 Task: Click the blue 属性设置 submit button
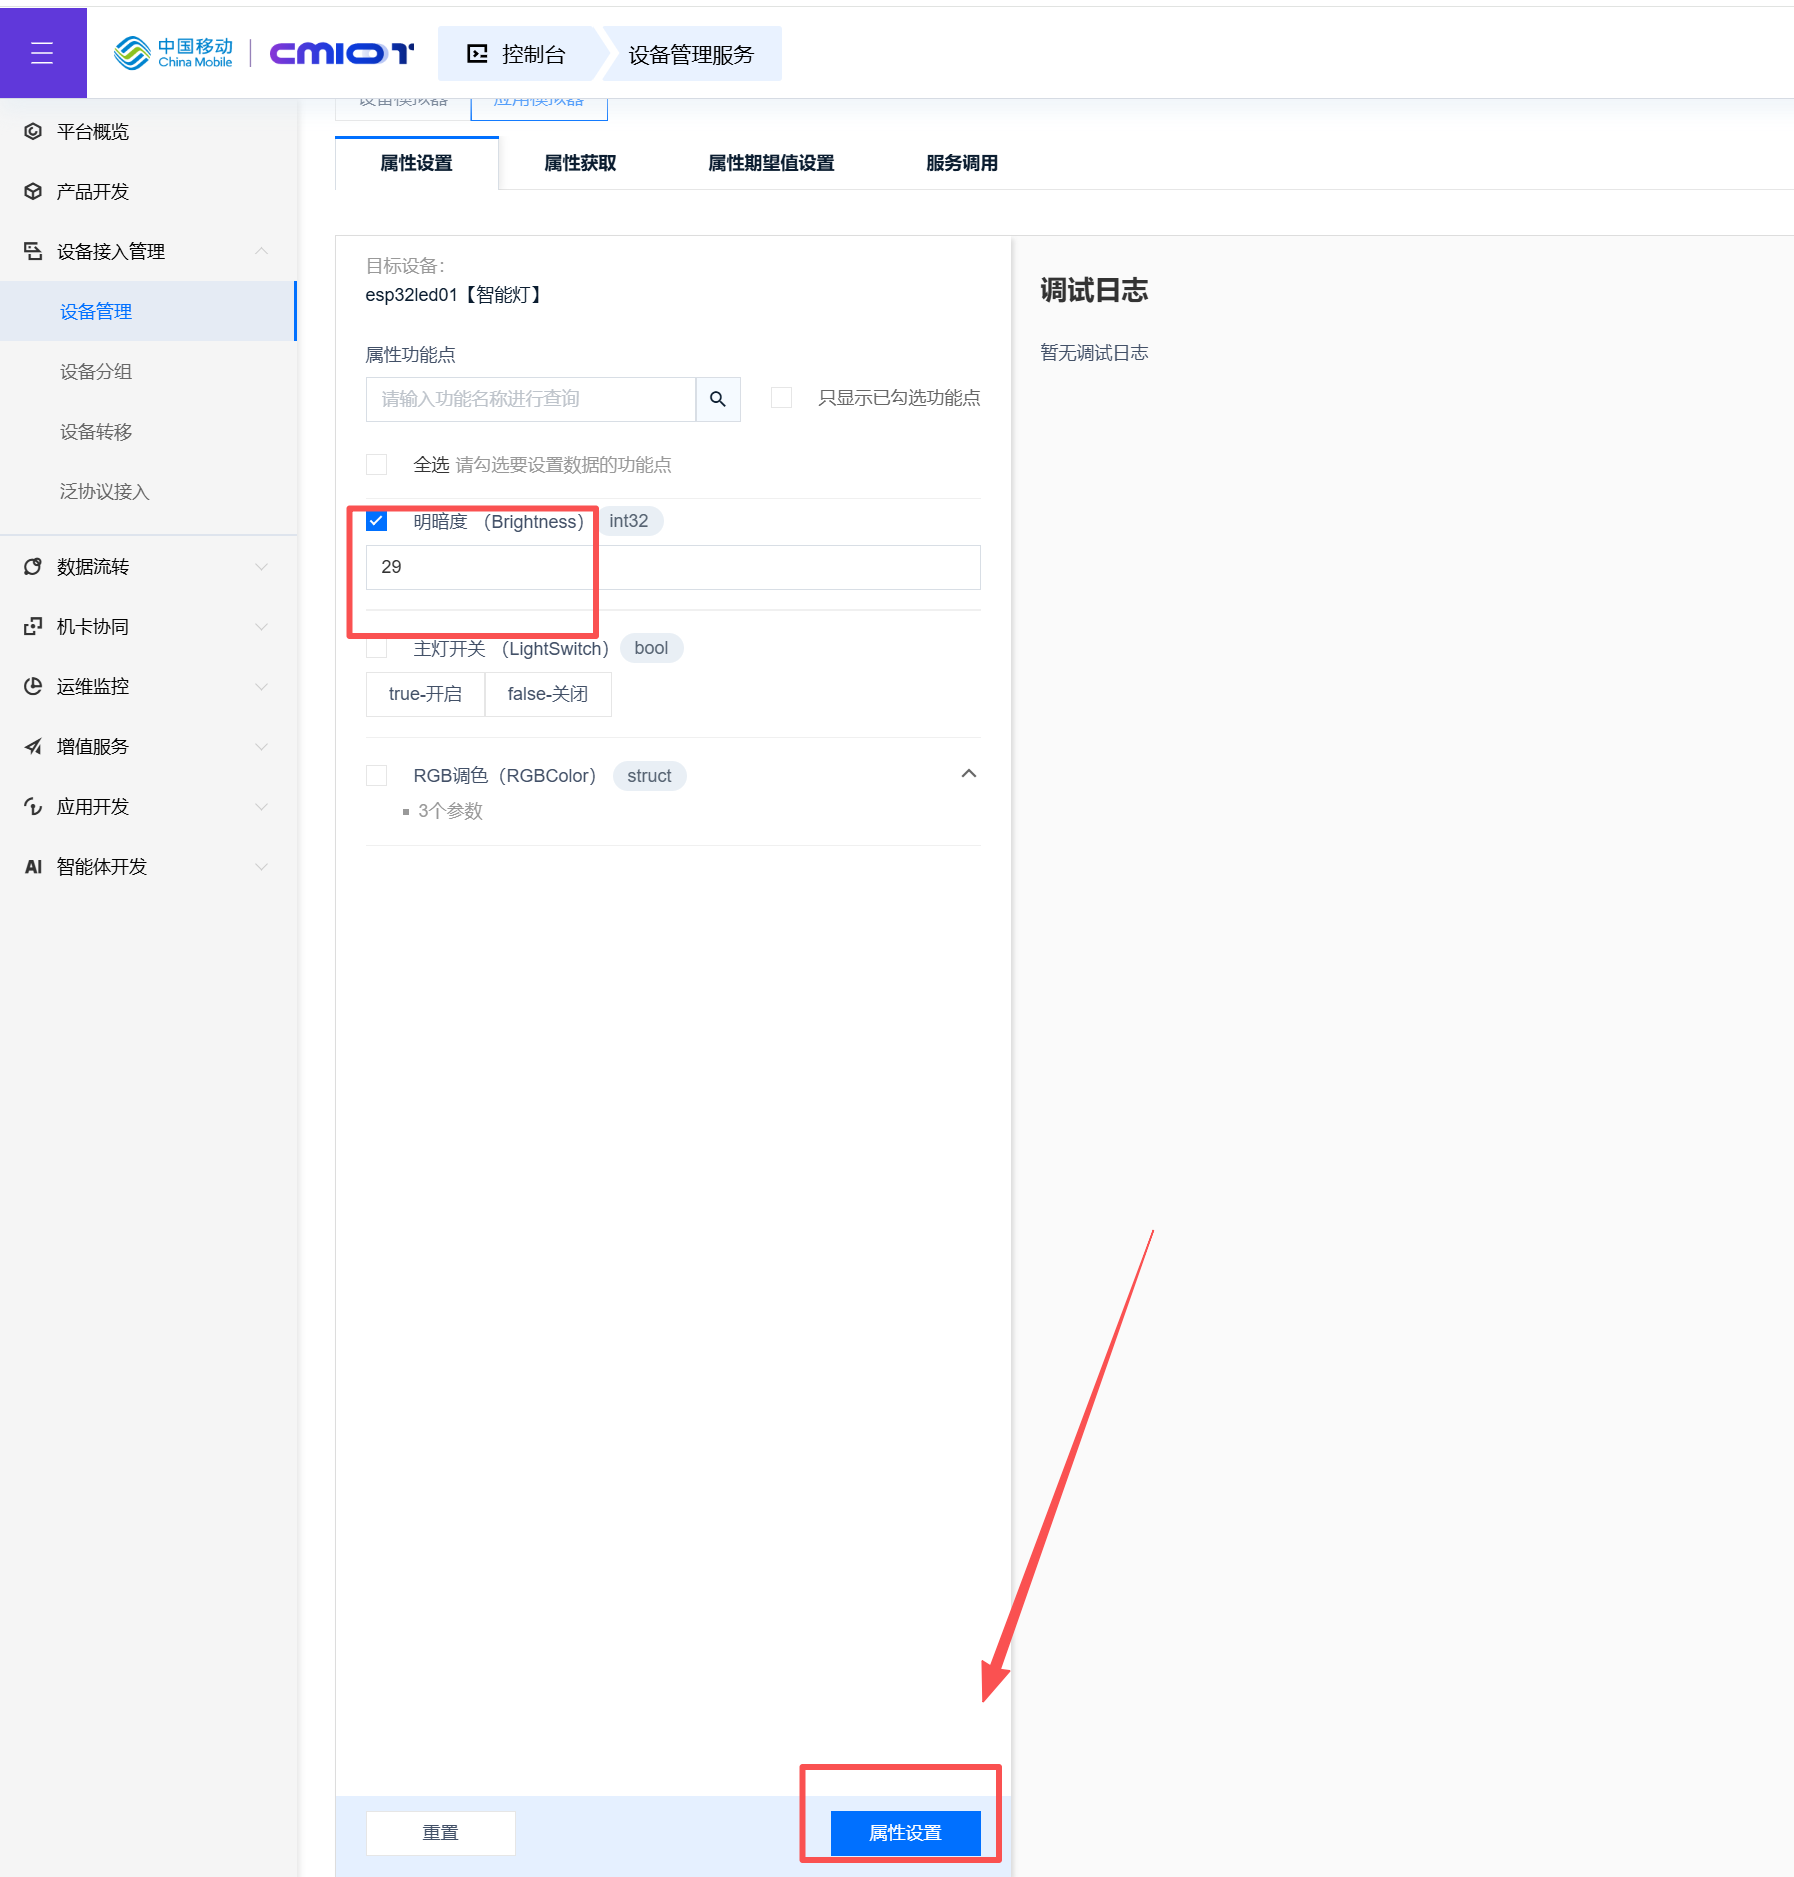(x=905, y=1832)
